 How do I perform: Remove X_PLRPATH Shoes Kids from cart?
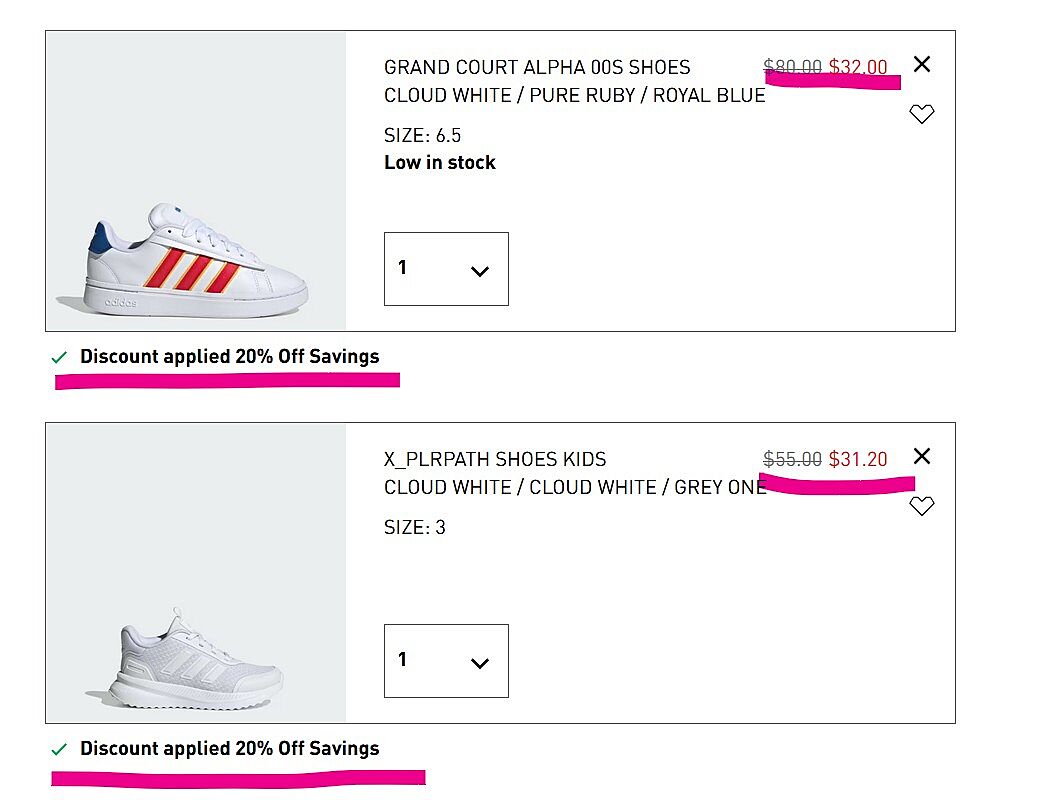pos(922,456)
